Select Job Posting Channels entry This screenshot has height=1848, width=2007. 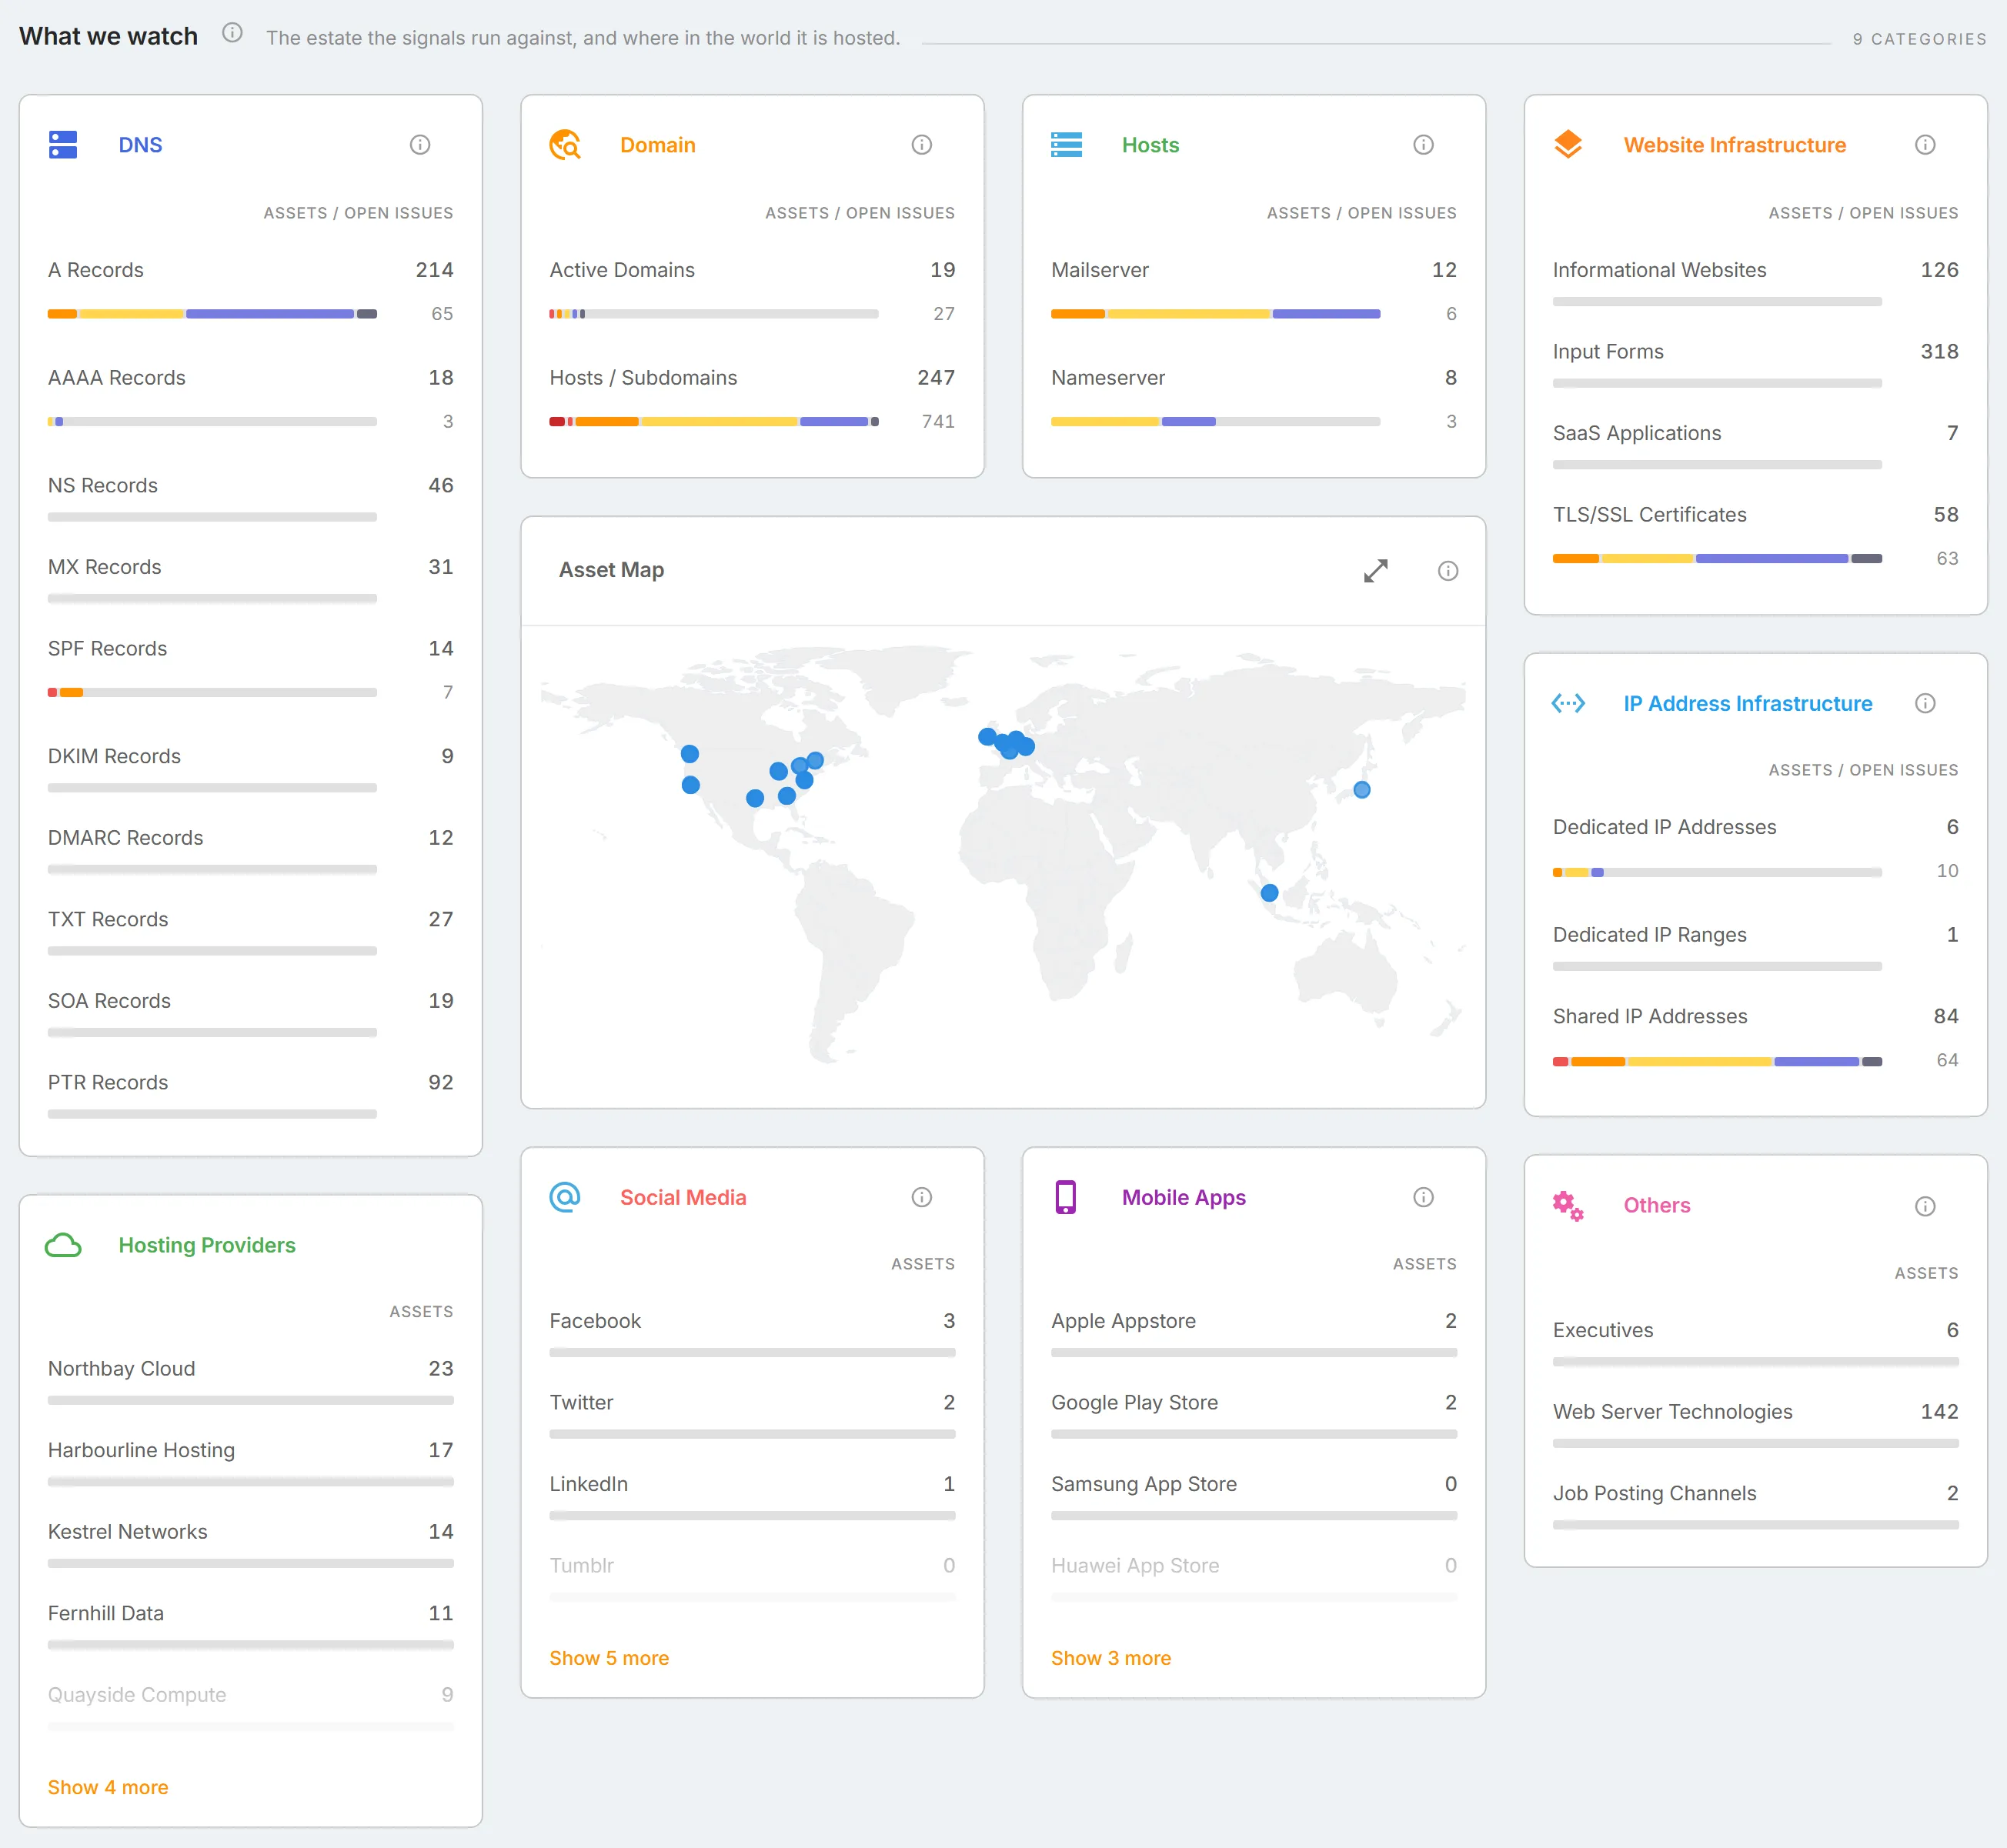click(x=1755, y=1506)
